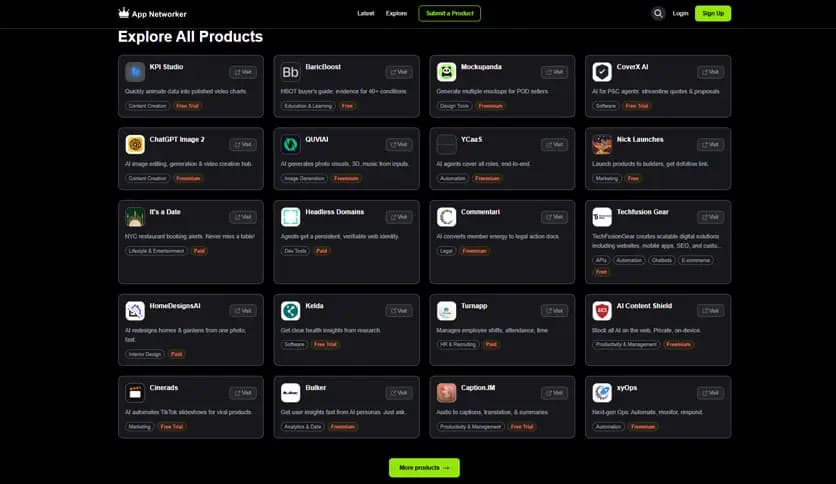Open the Explore nav item
Image resolution: width=836 pixels, height=484 pixels.
coord(396,13)
